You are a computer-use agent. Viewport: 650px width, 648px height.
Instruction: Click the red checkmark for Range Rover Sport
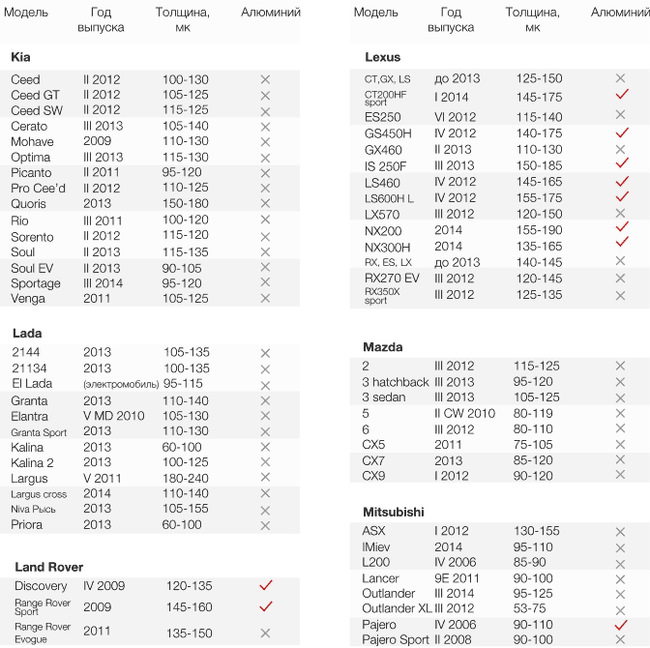coord(265,607)
